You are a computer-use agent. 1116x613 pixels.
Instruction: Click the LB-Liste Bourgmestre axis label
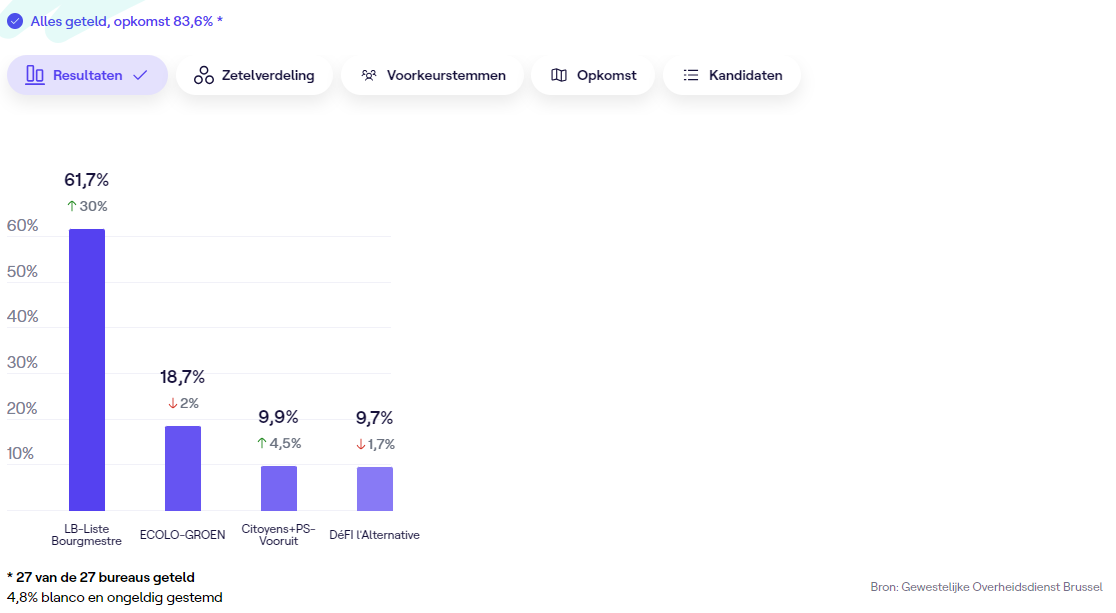tap(87, 535)
